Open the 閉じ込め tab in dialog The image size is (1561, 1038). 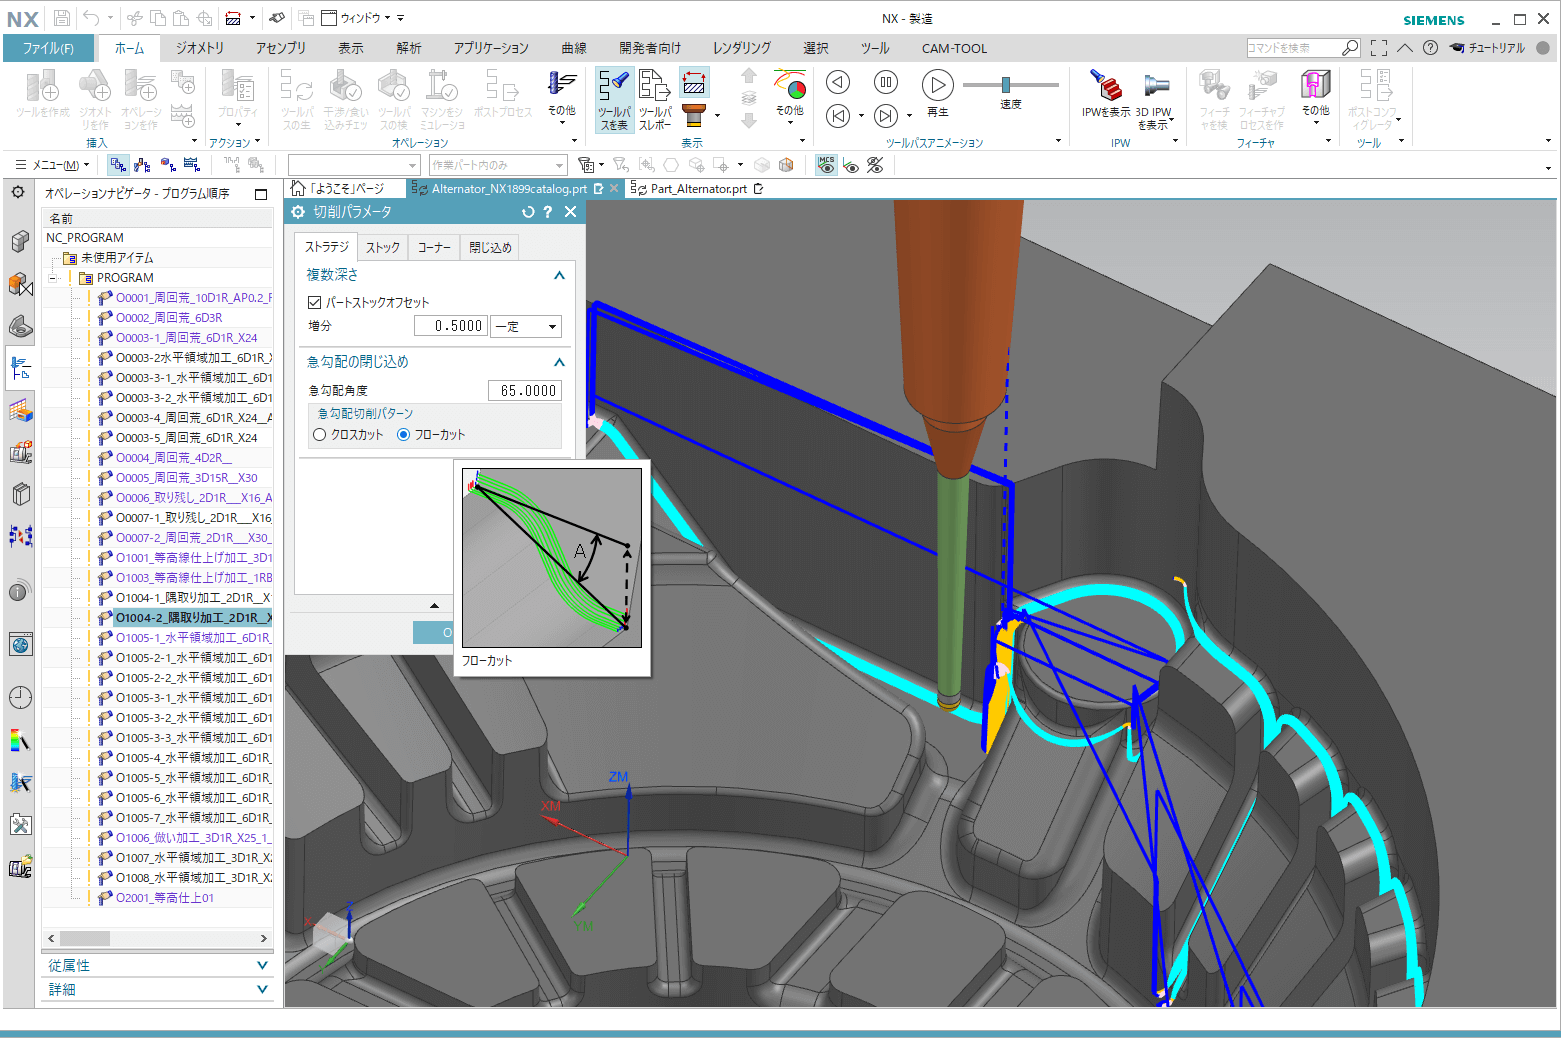[x=490, y=247]
